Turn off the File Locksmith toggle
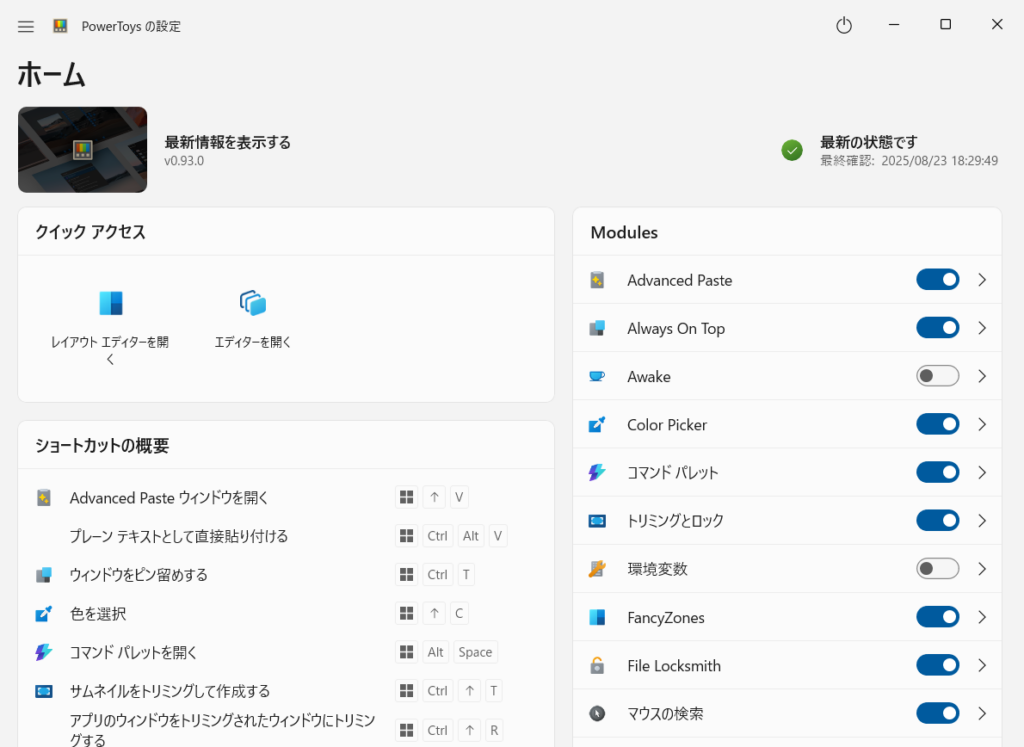 pyautogui.click(x=937, y=665)
